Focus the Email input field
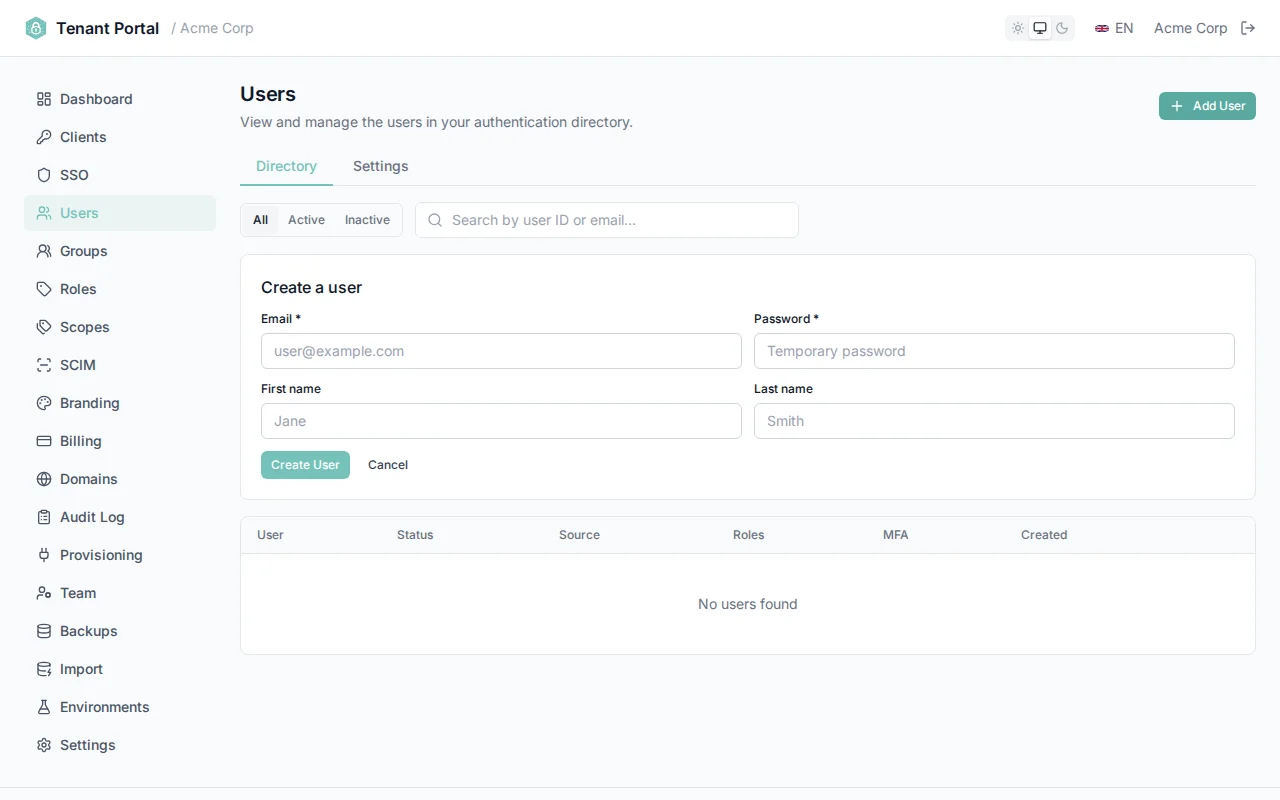 pos(501,351)
